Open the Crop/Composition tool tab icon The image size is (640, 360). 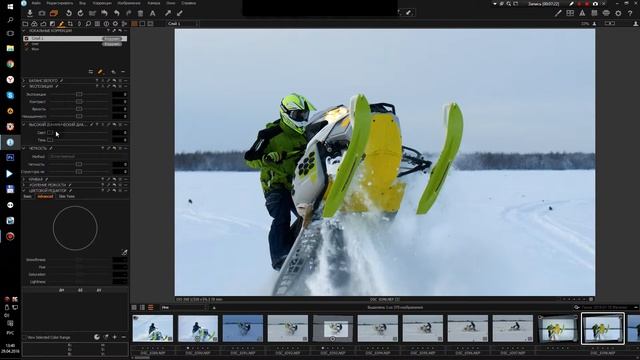click(70, 24)
